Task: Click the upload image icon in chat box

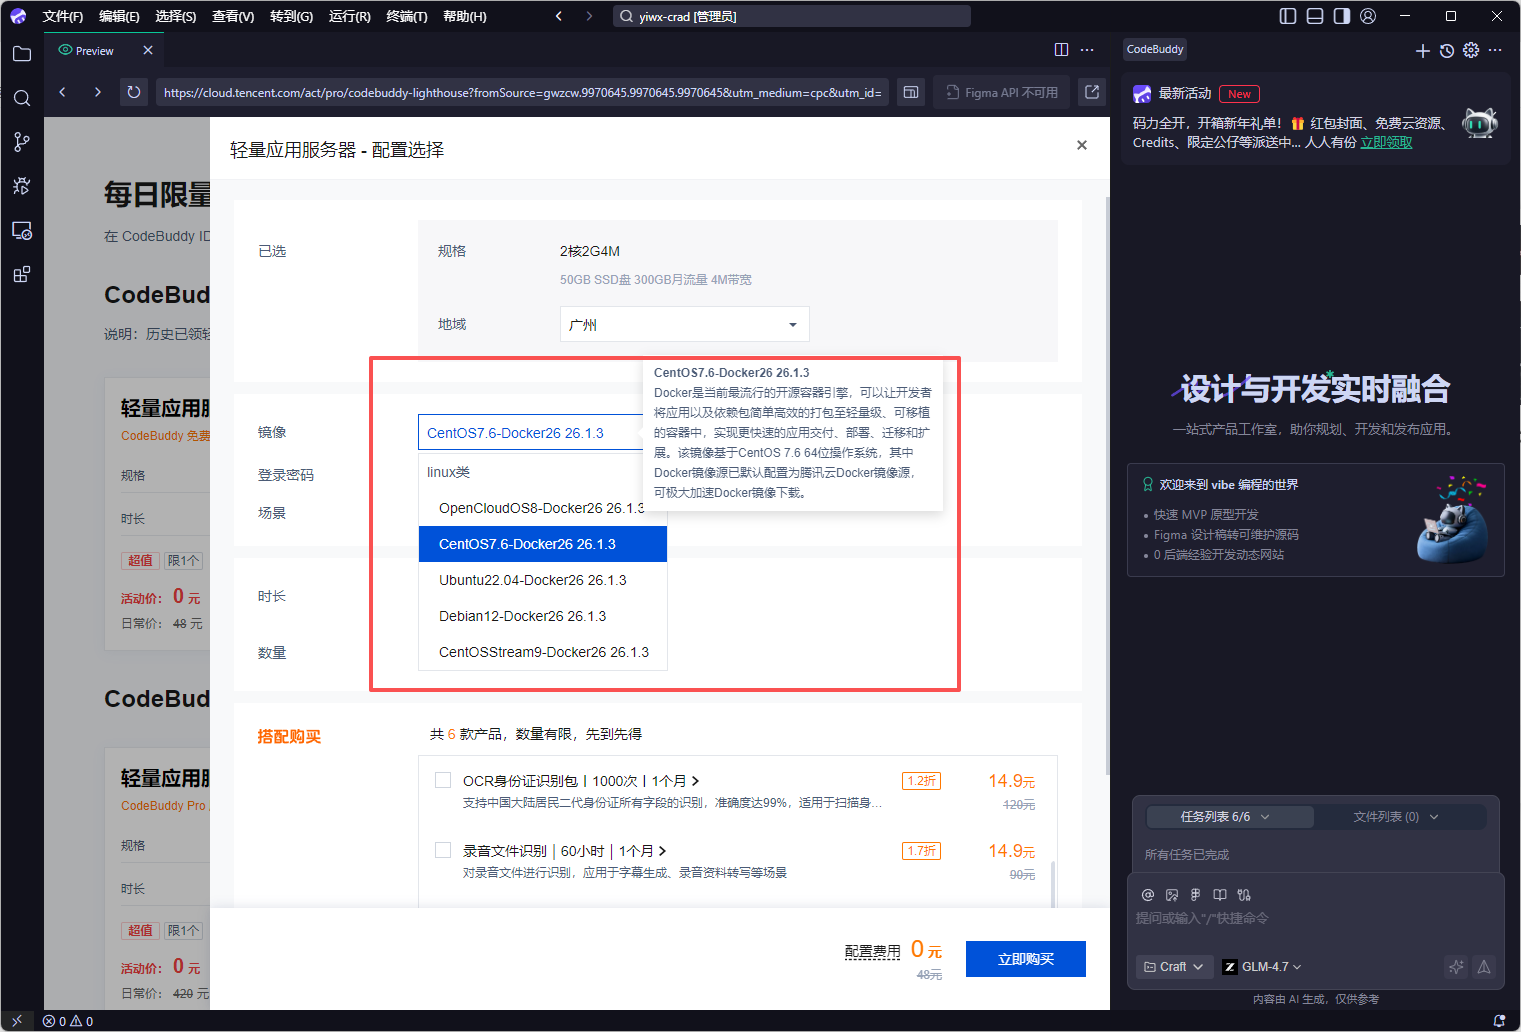Action: click(1171, 895)
